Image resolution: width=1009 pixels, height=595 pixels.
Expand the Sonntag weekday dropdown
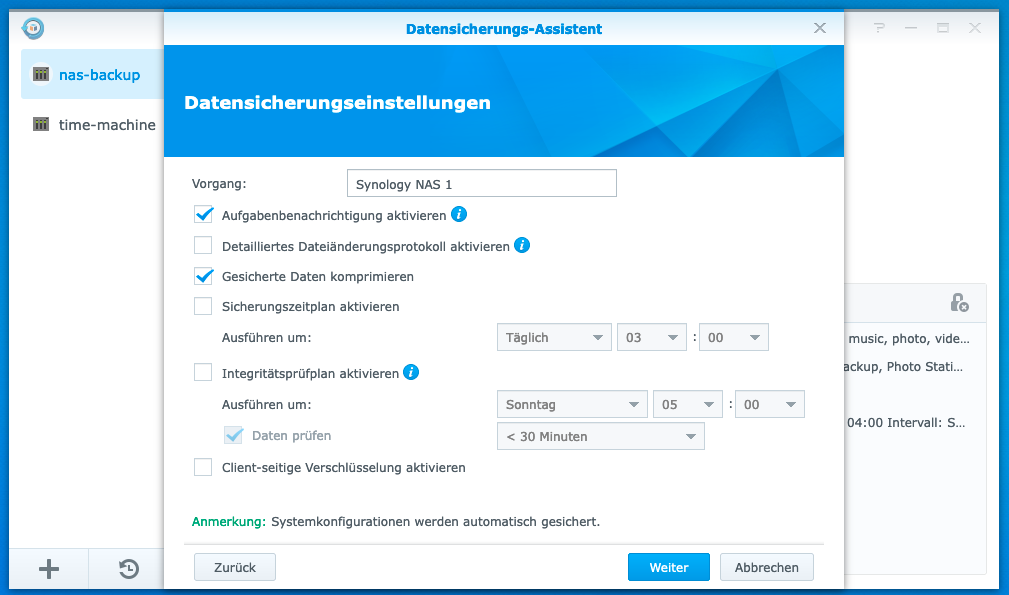[x=571, y=405]
